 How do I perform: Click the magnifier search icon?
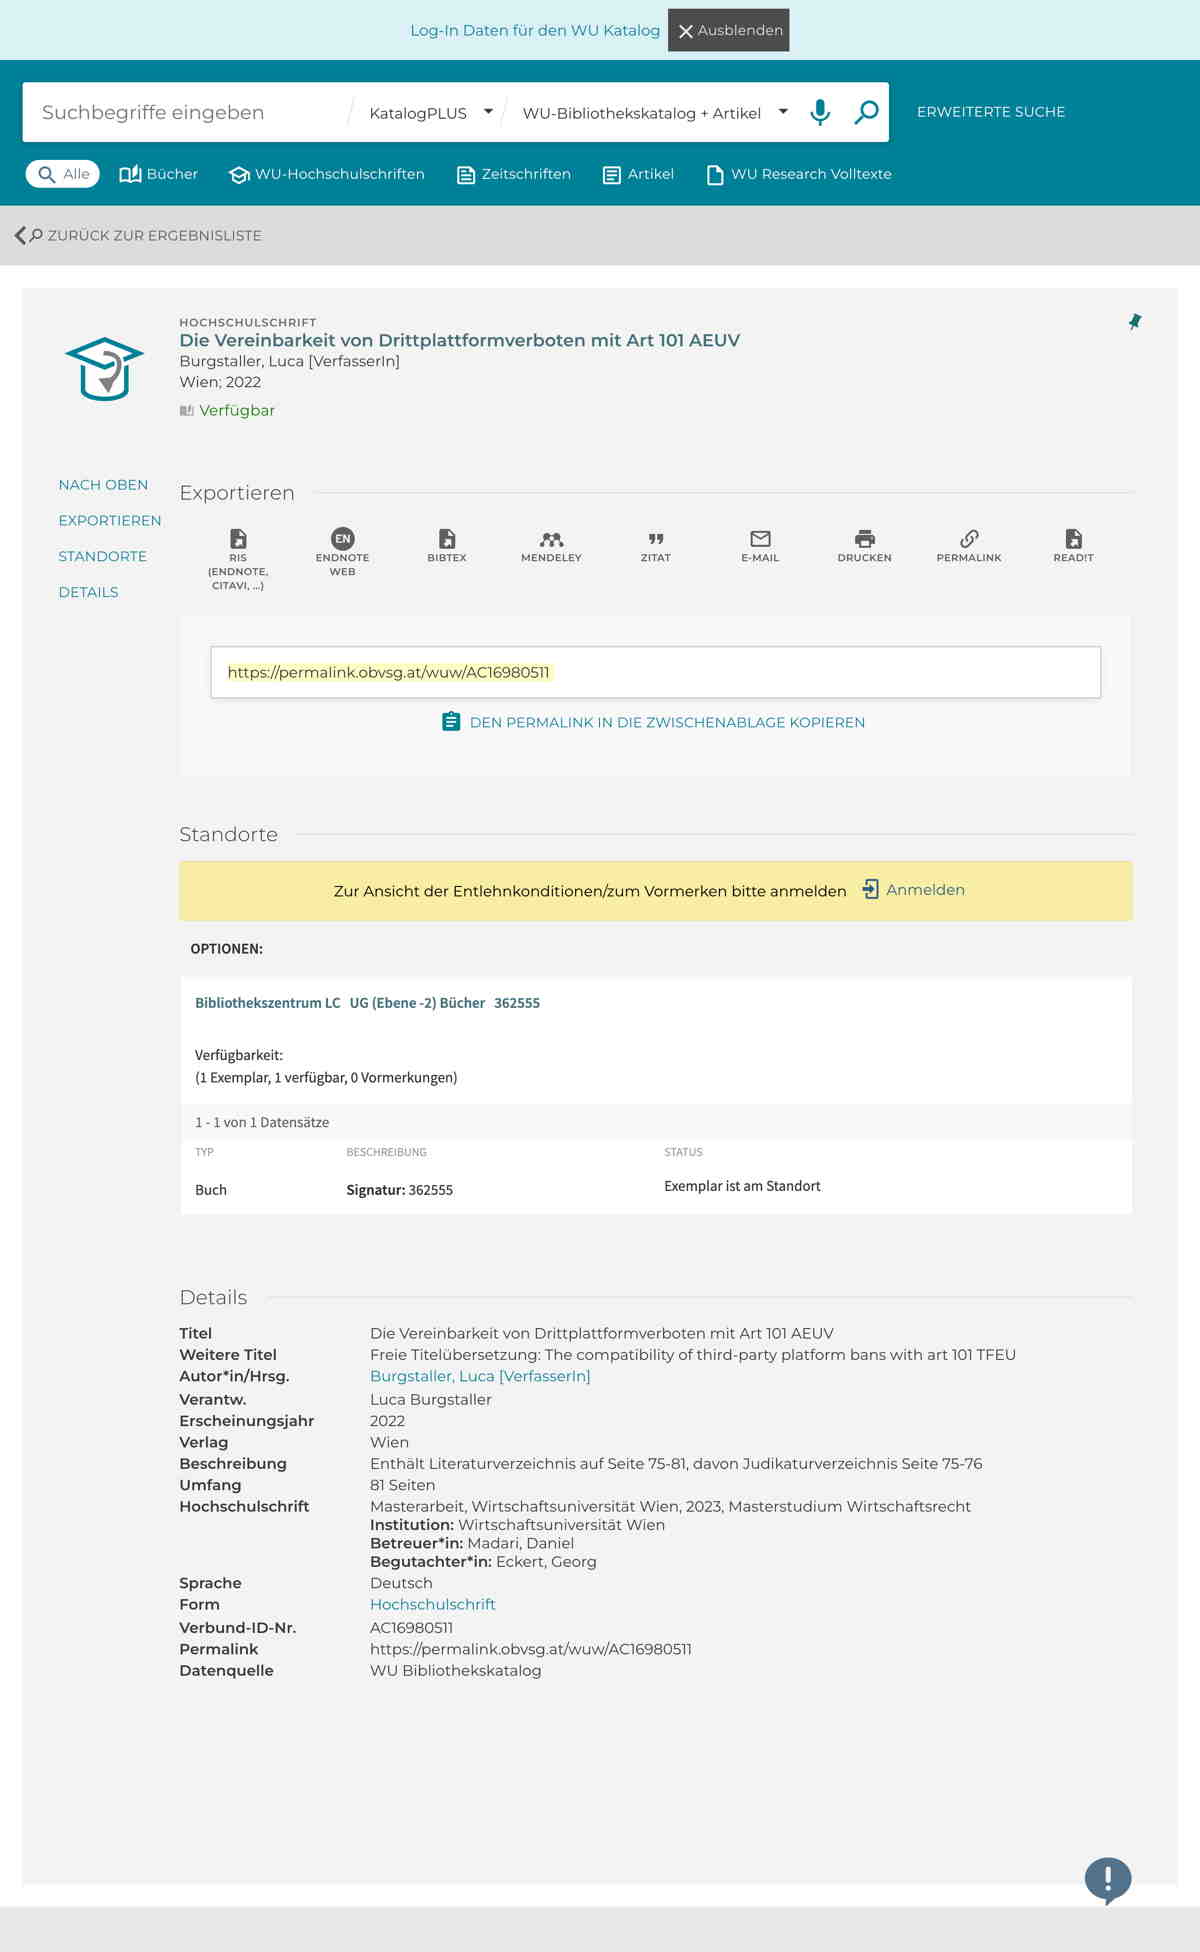pyautogui.click(x=866, y=112)
